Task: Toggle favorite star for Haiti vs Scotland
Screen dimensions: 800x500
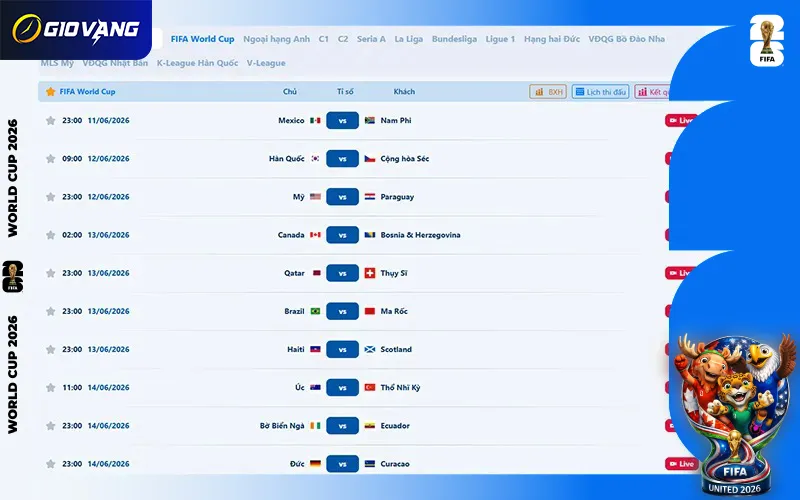Action: [x=51, y=349]
